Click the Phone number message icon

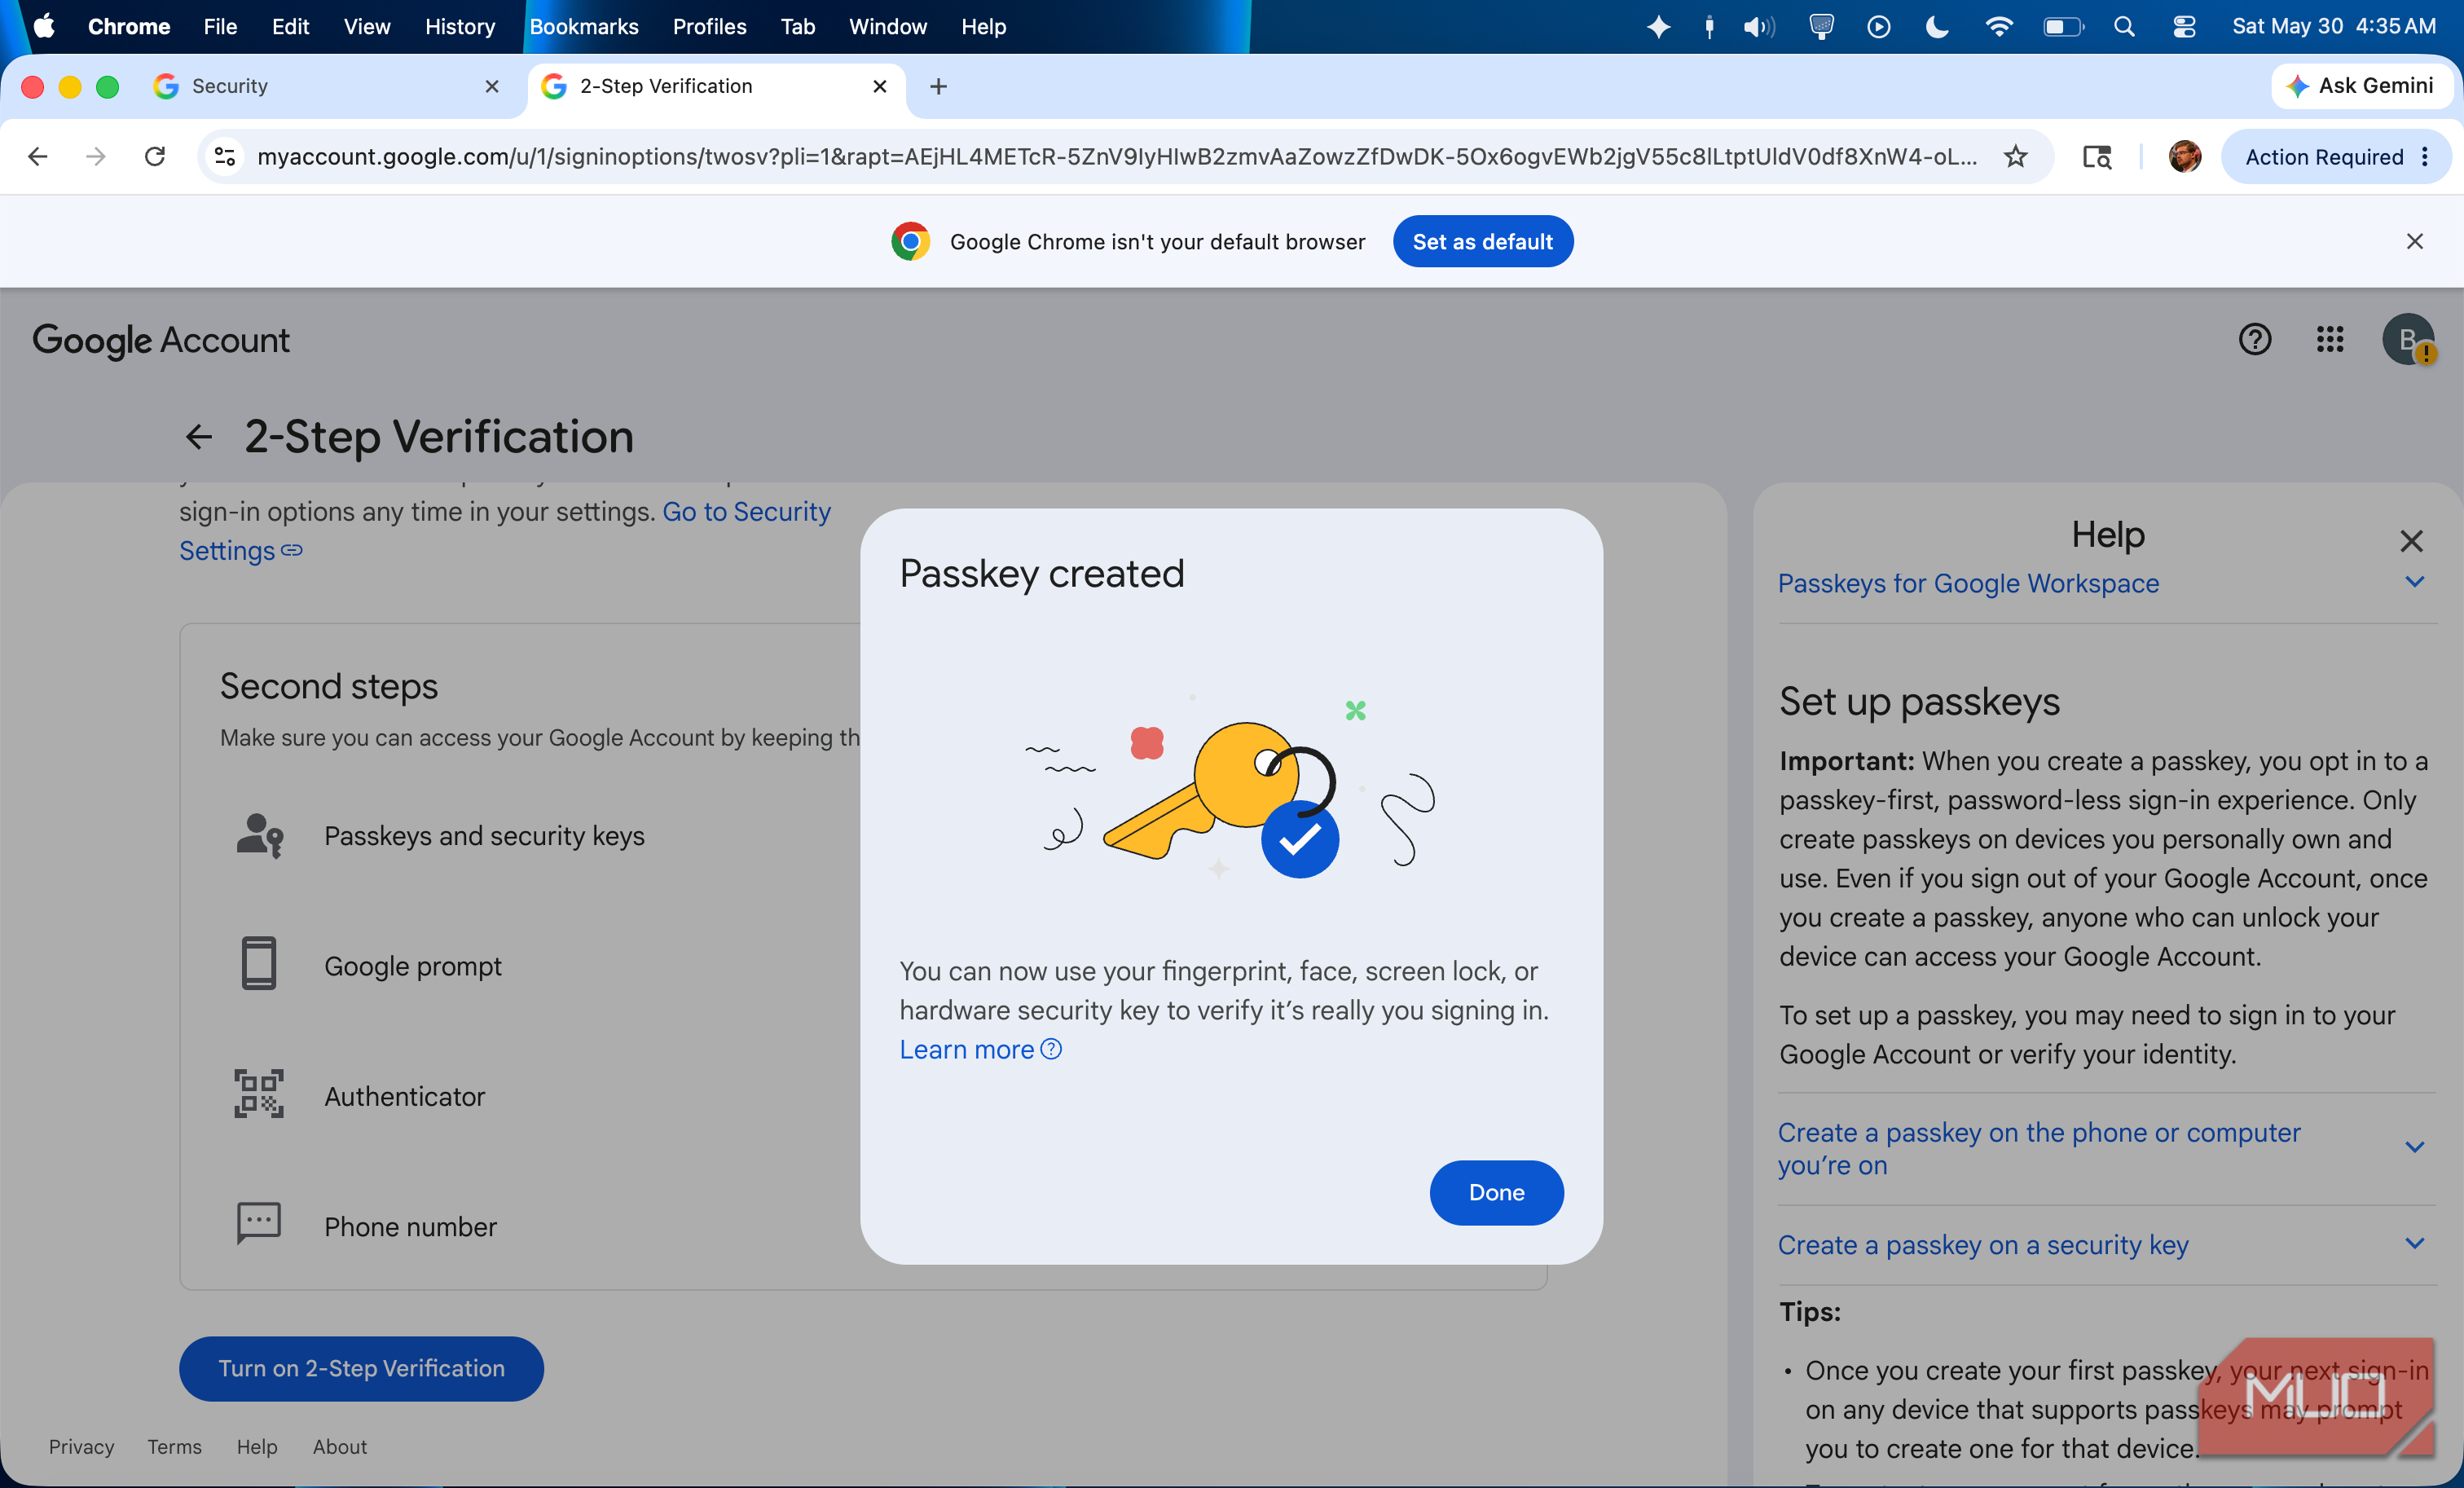(x=259, y=1223)
